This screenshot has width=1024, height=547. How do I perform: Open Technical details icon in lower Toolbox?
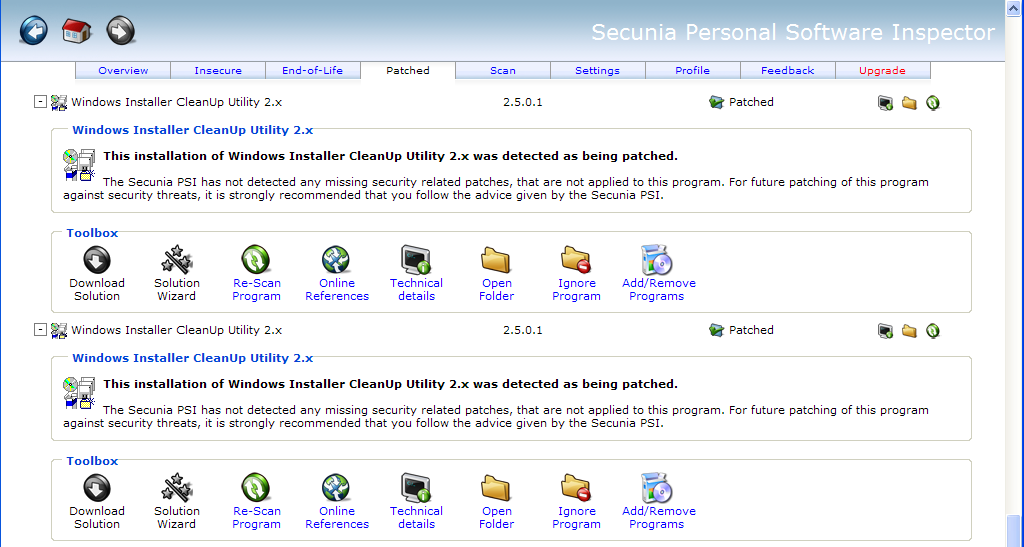click(x=416, y=488)
